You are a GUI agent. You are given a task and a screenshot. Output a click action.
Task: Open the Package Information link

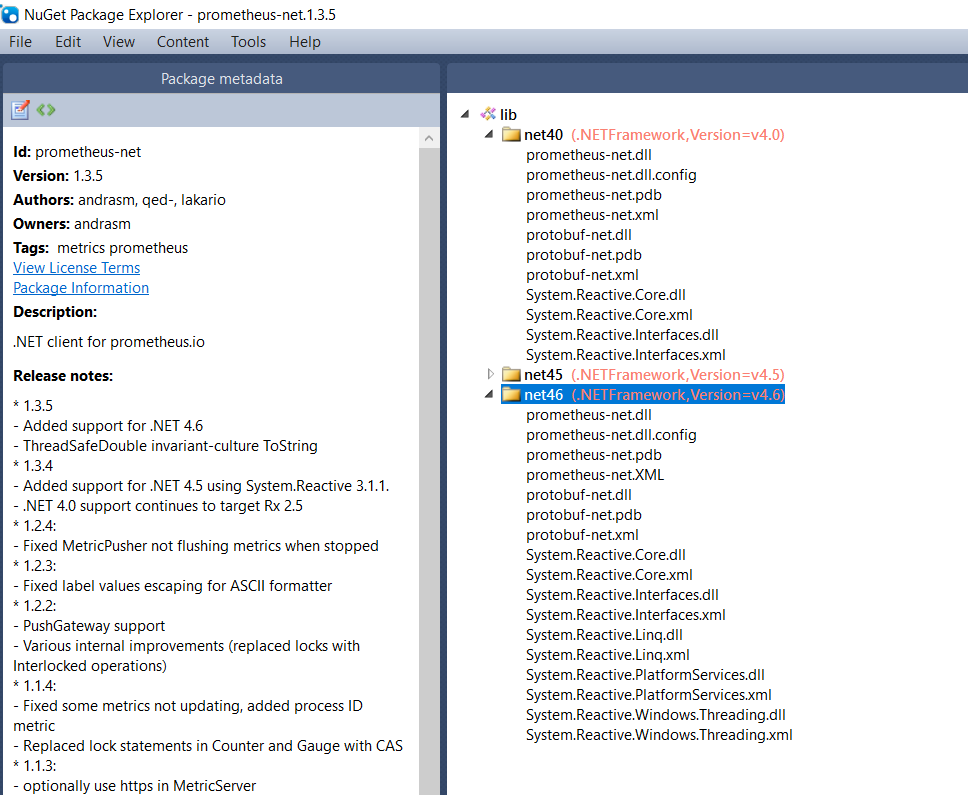click(x=80, y=288)
